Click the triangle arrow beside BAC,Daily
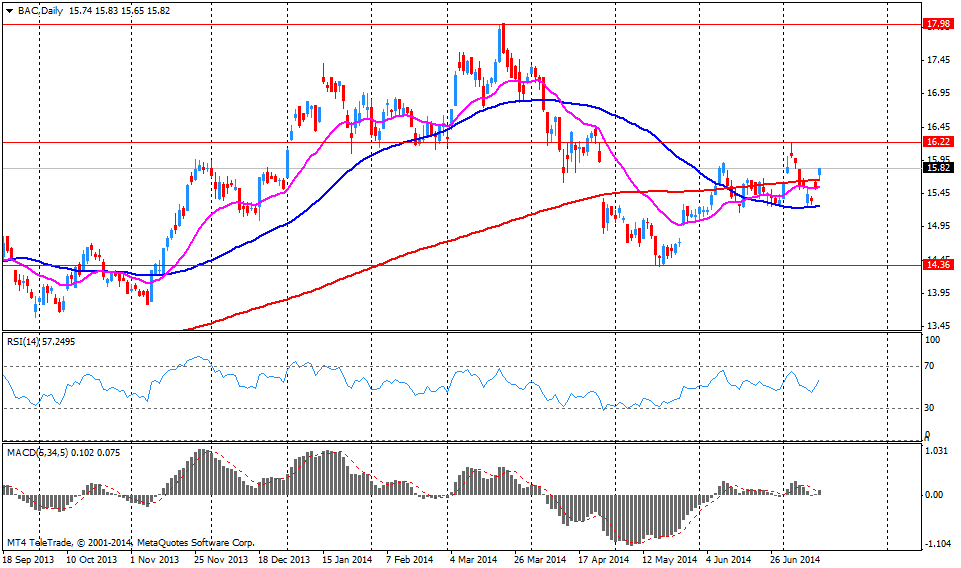This screenshot has width=961, height=568. (x=9, y=8)
